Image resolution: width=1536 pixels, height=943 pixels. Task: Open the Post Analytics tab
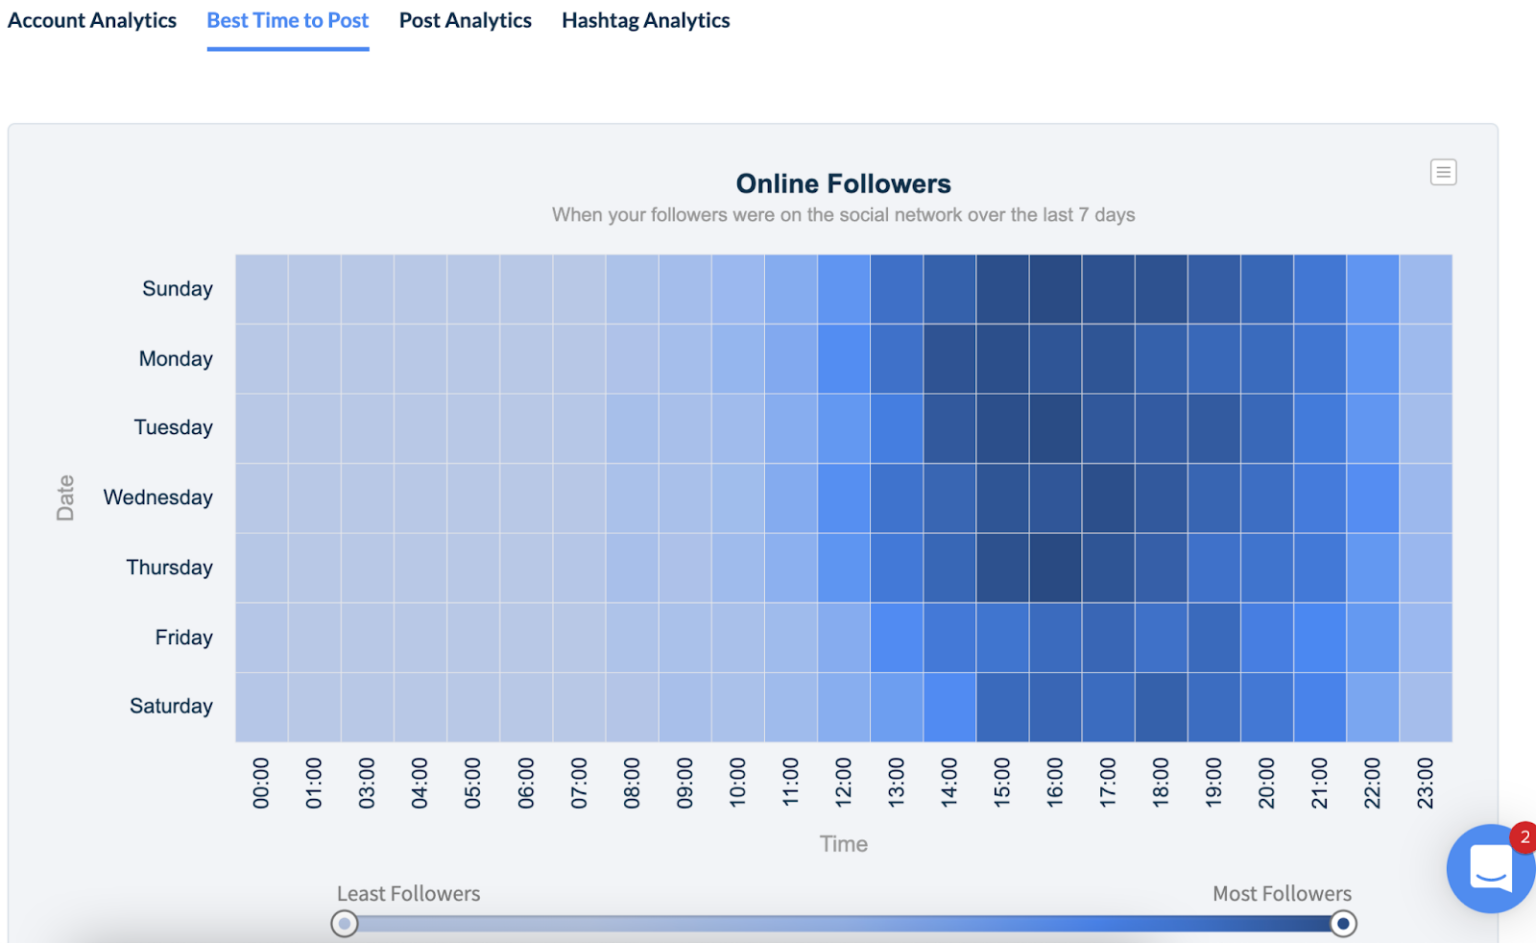pyautogui.click(x=465, y=20)
